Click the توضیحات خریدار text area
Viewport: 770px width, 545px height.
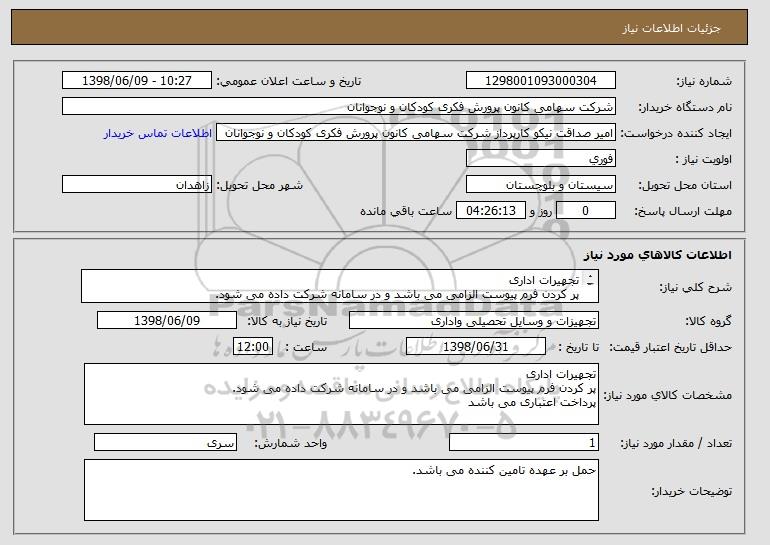tap(341, 490)
